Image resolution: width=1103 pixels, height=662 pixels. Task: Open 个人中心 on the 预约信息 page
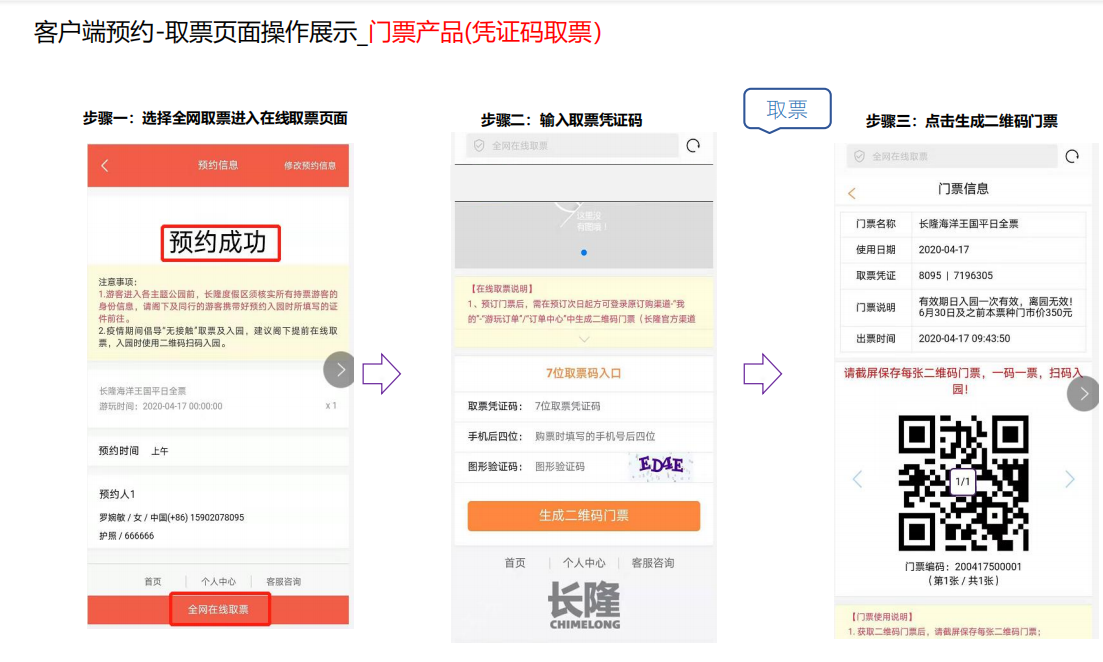pyautogui.click(x=218, y=582)
